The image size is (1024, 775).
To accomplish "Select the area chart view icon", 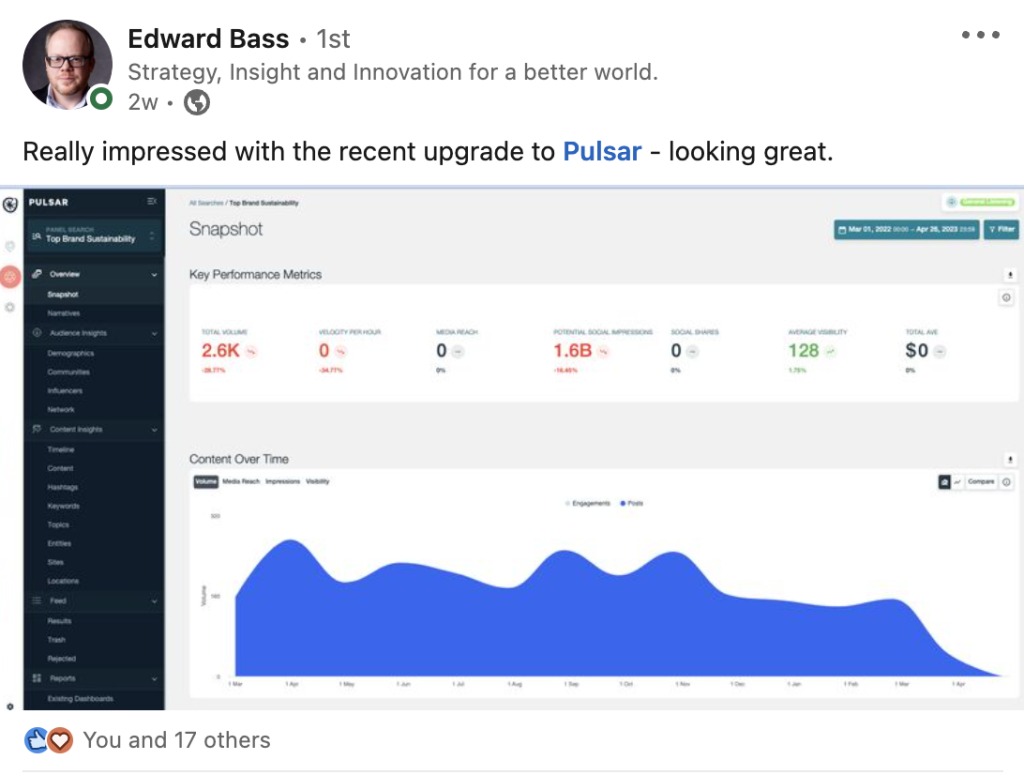I will 944,482.
